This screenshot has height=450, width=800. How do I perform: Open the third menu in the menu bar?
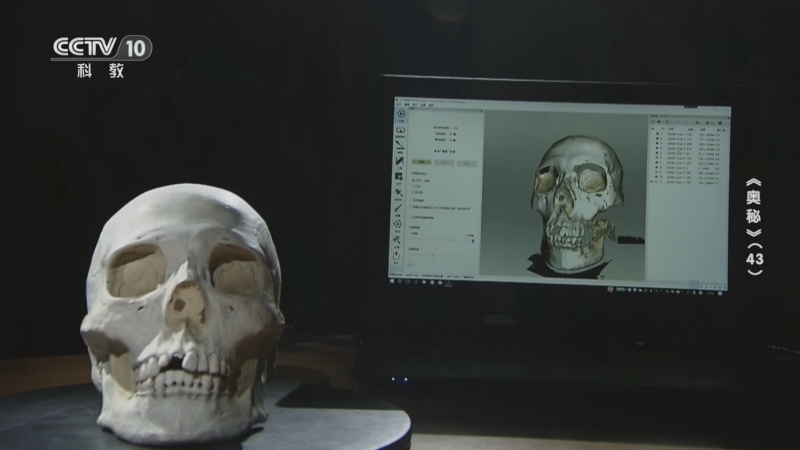pos(414,105)
